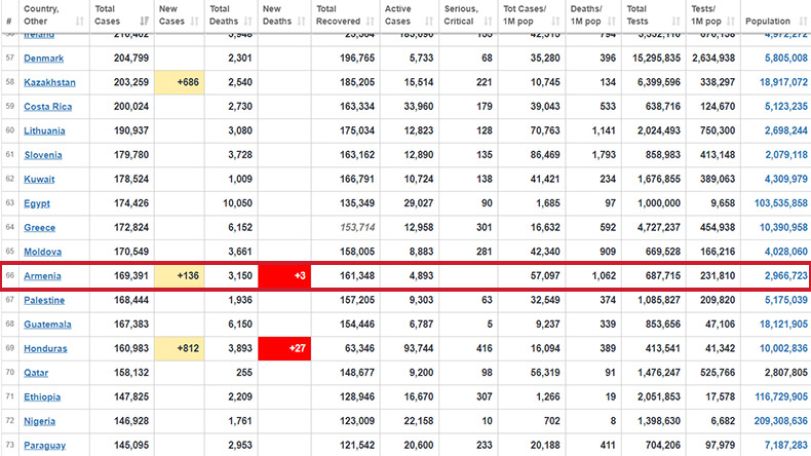Sort by Tests/1M pop column icon
The height and width of the screenshot is (456, 811).
tap(730, 21)
